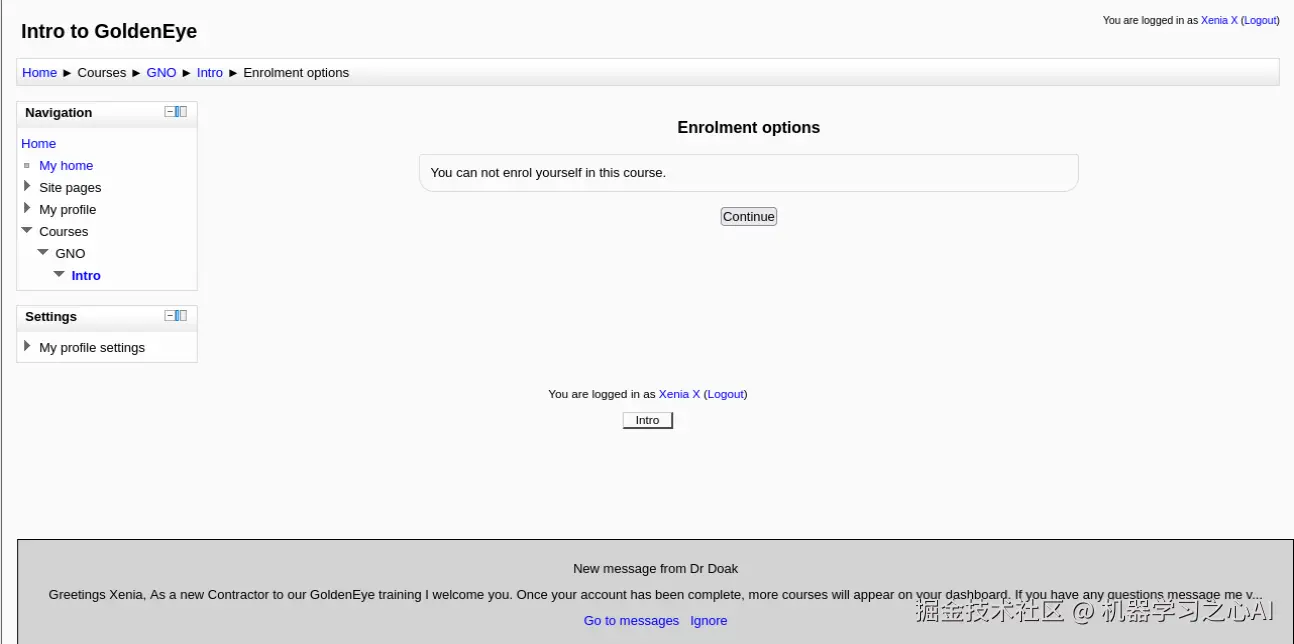
Task: Dock the Settings block to side
Action: coord(181,316)
